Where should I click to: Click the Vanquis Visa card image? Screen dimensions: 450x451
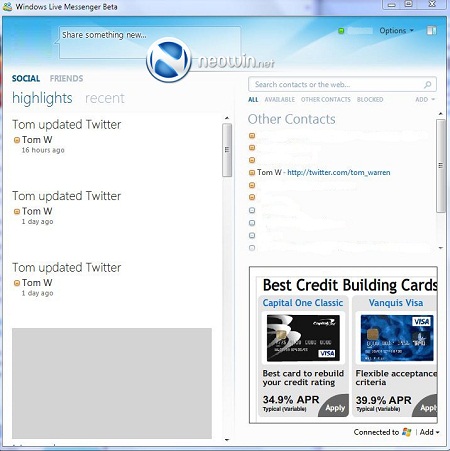click(x=397, y=338)
